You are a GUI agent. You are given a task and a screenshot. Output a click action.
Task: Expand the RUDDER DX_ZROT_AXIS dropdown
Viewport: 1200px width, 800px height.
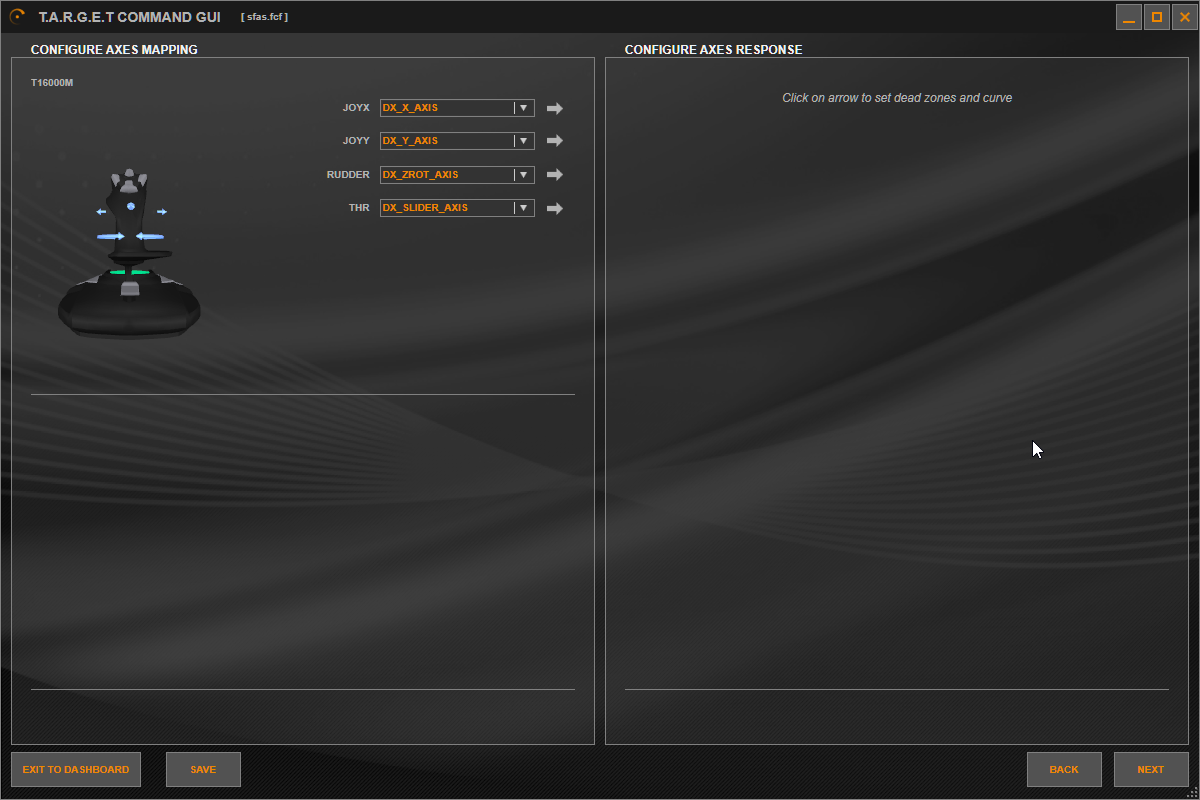457,175
